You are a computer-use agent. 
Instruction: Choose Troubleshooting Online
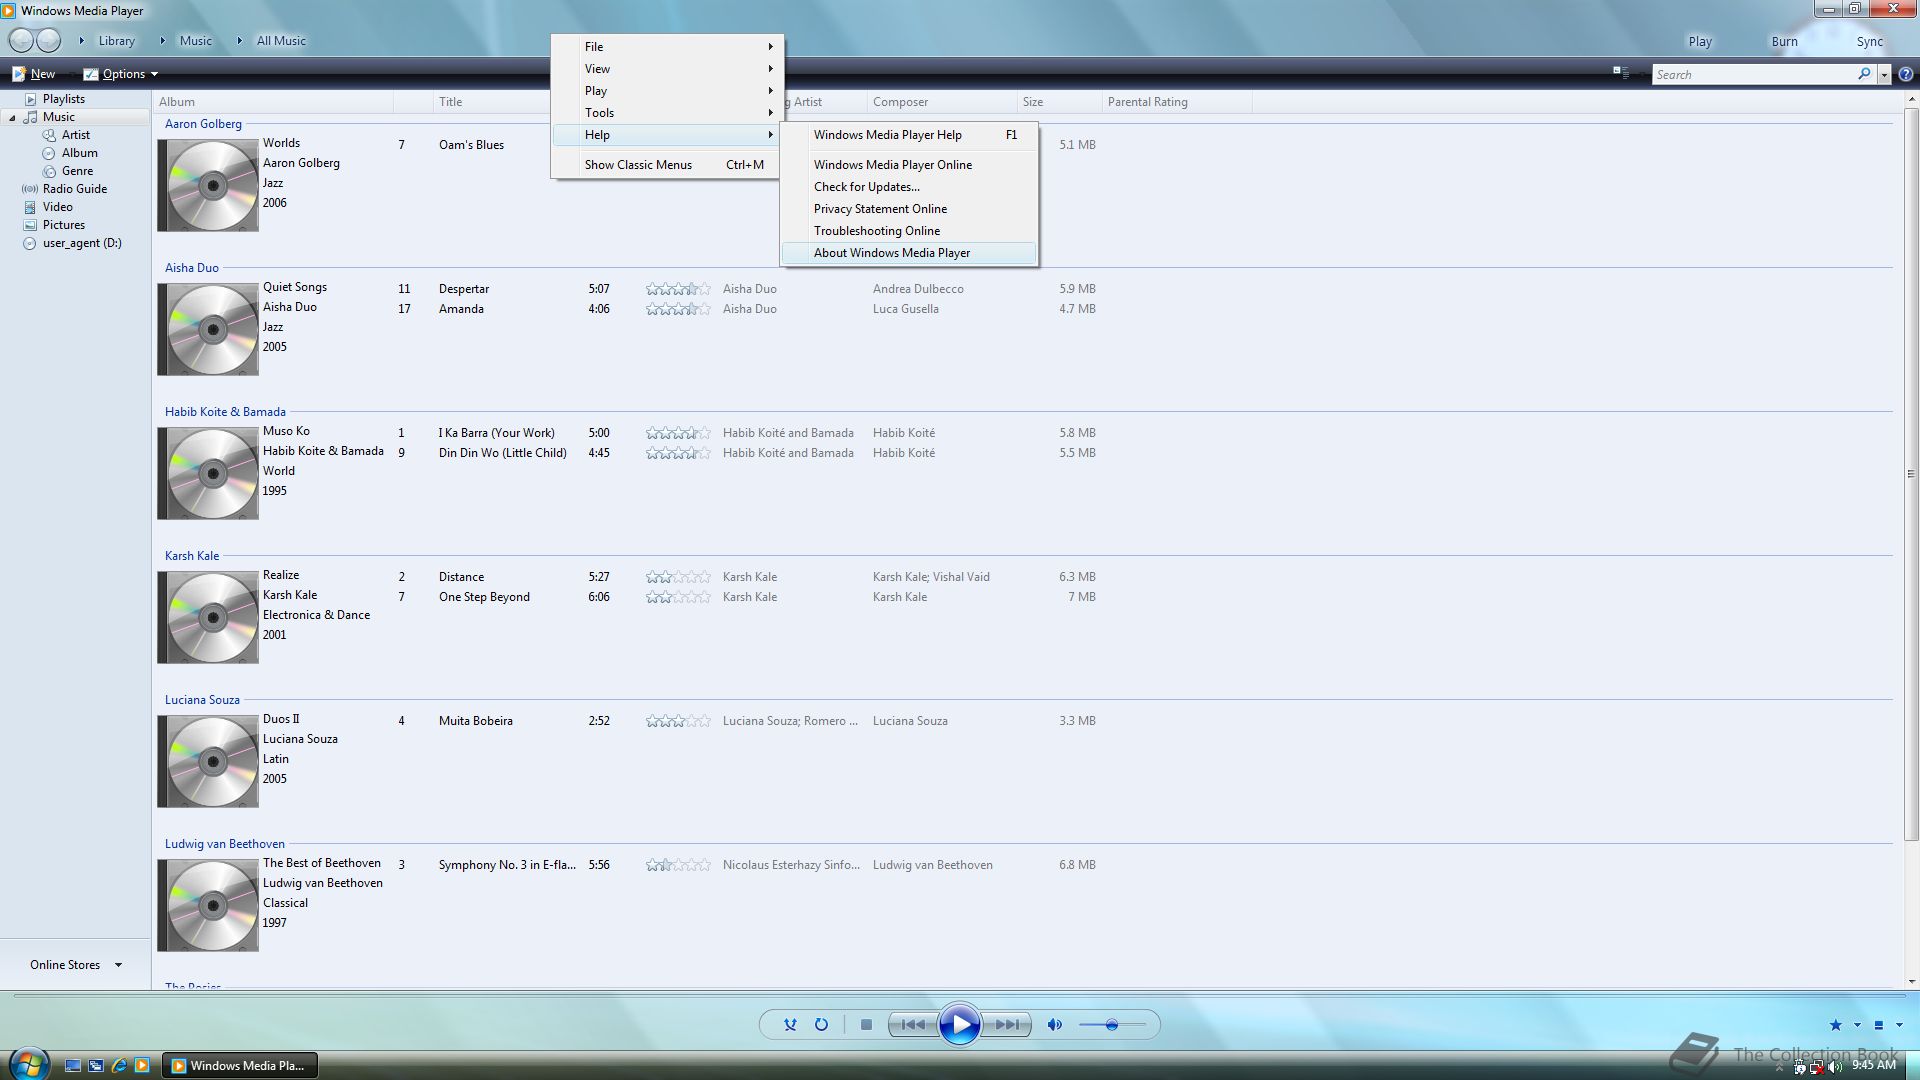click(x=909, y=231)
